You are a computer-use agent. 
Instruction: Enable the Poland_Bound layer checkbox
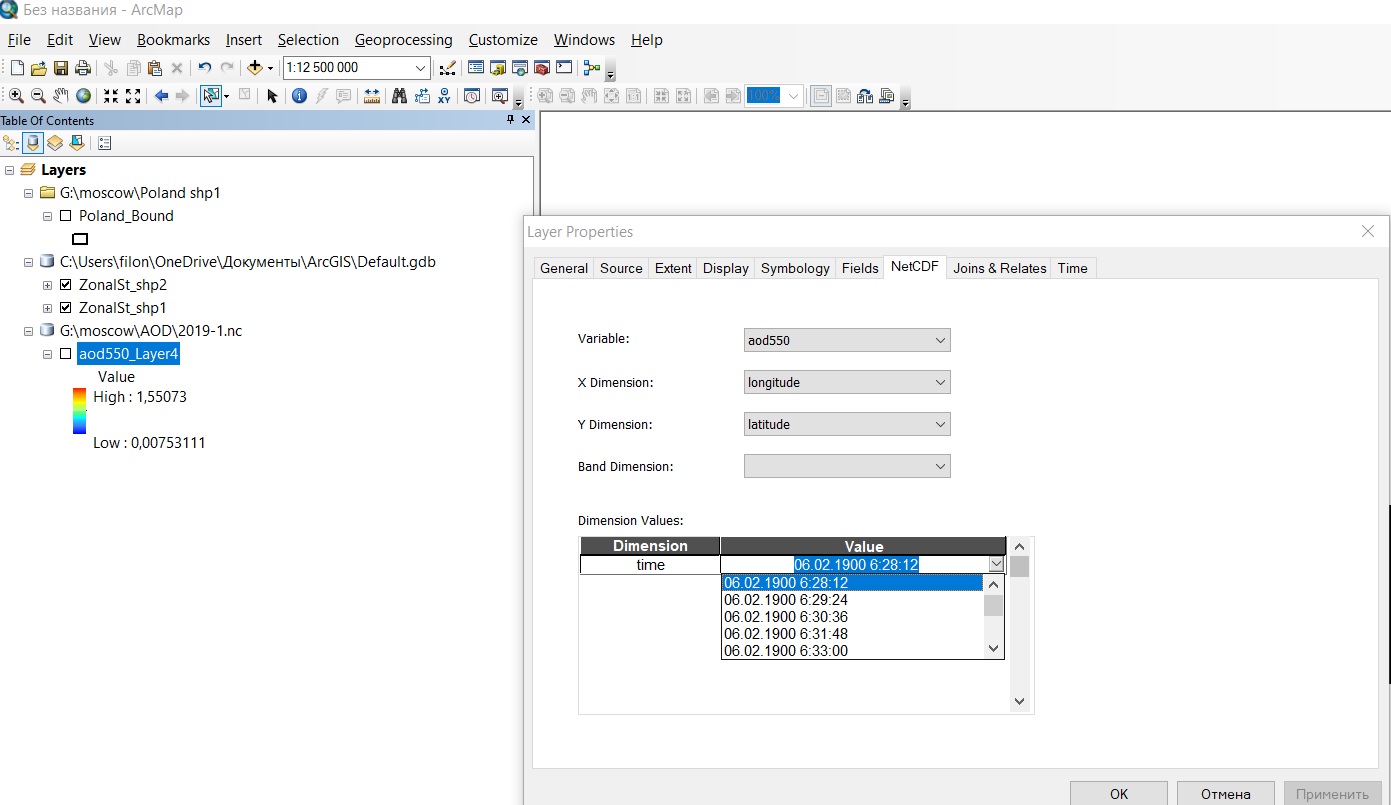tap(66, 216)
